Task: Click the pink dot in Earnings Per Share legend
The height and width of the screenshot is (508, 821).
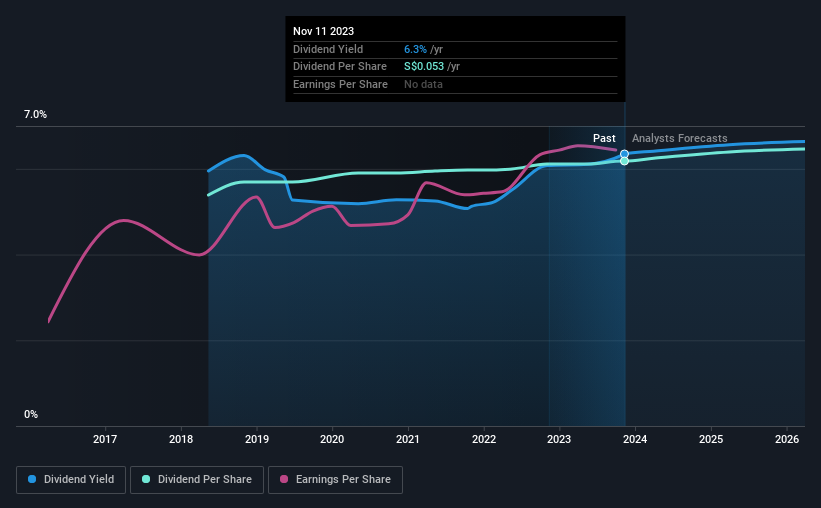Action: click(x=284, y=479)
